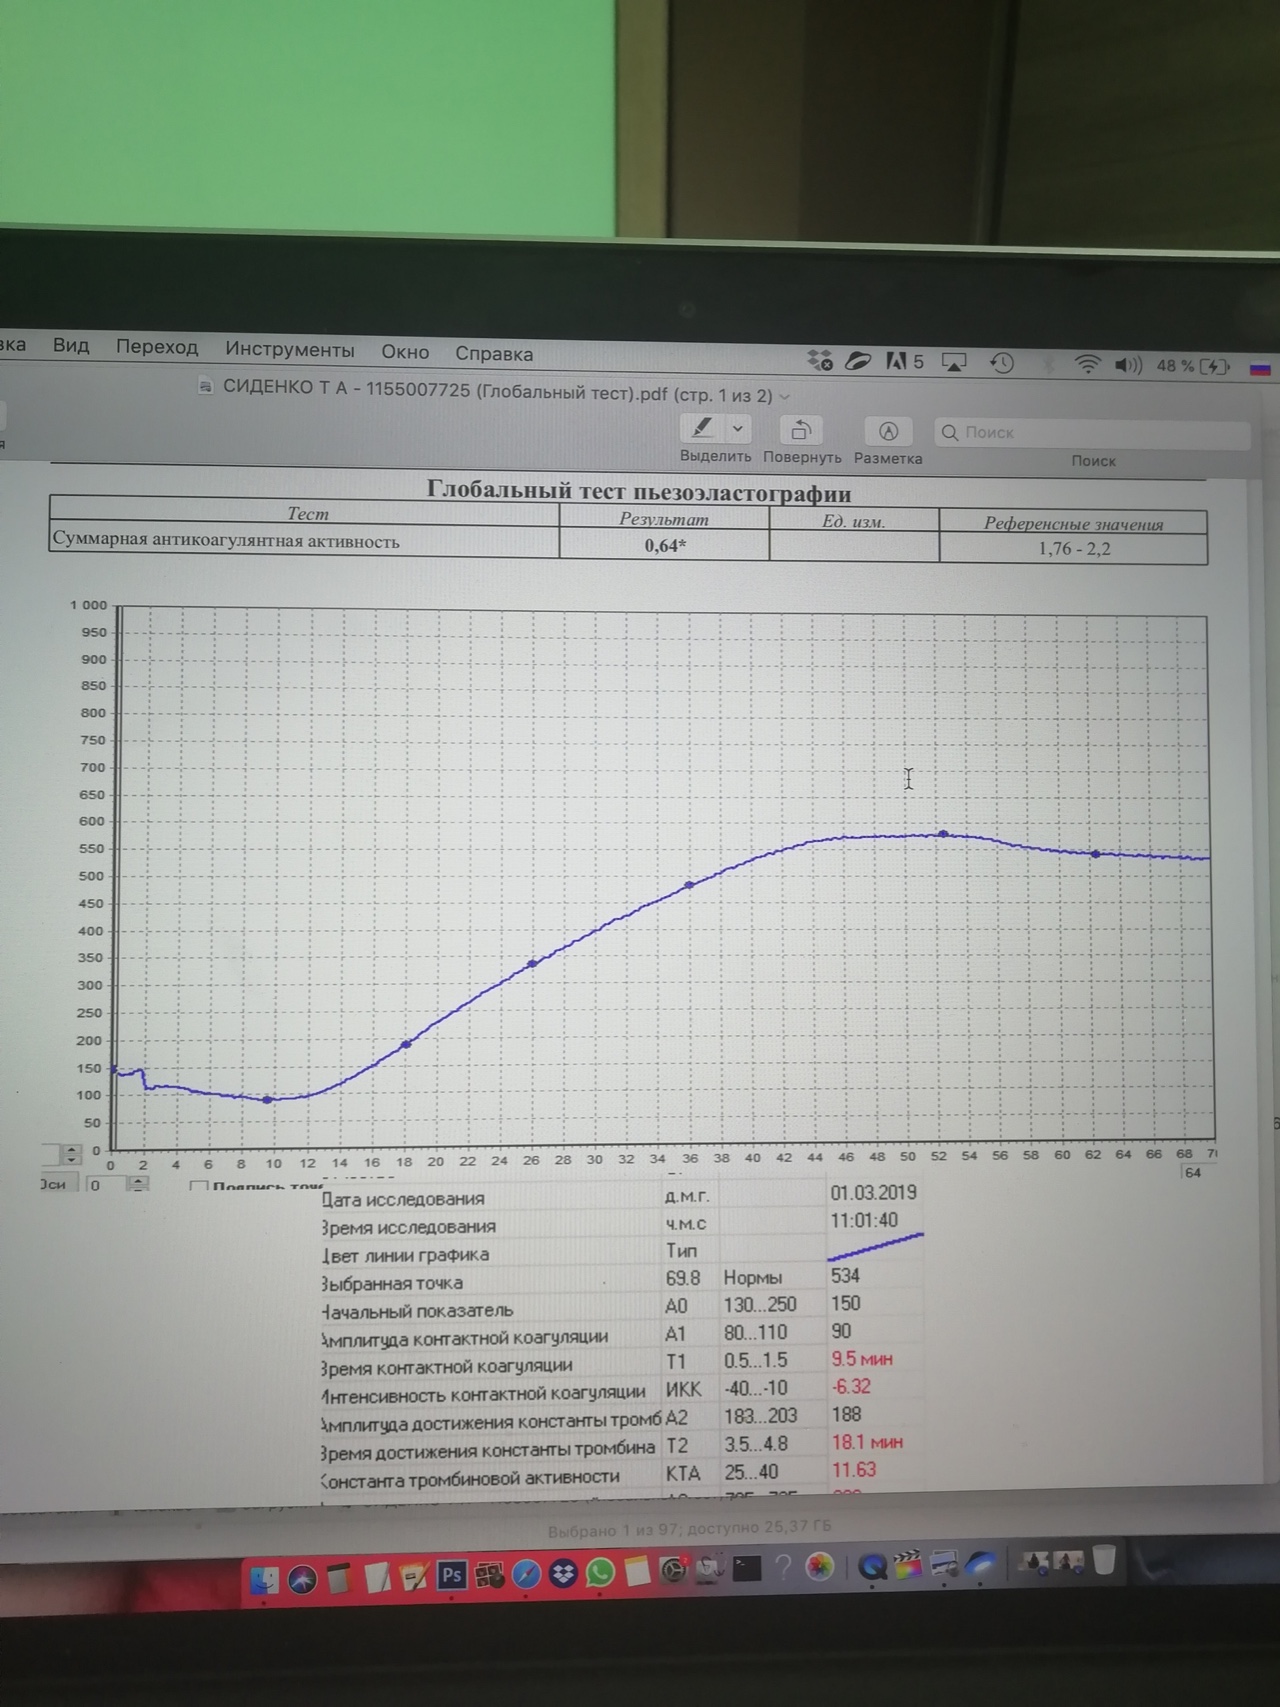Open the volume control menu

click(x=1128, y=365)
